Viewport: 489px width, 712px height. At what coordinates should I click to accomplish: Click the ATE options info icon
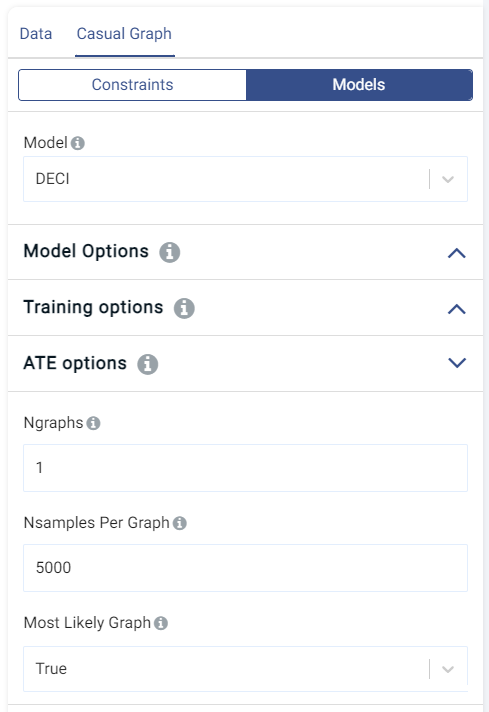tap(148, 364)
